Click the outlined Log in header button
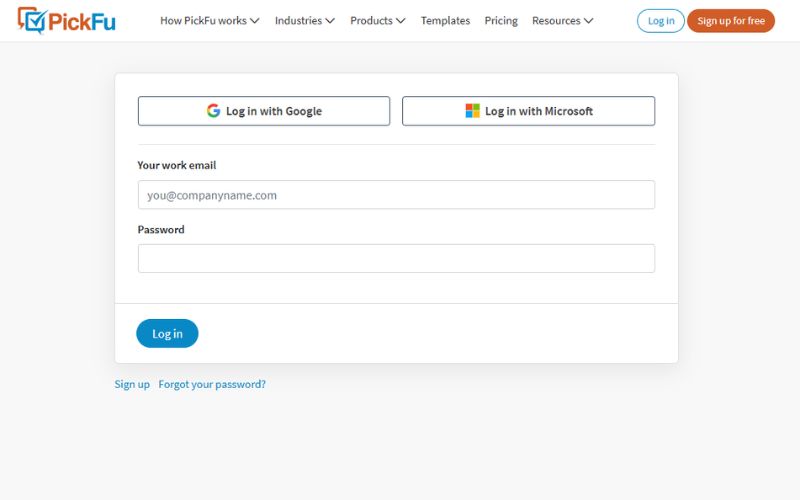 [660, 21]
